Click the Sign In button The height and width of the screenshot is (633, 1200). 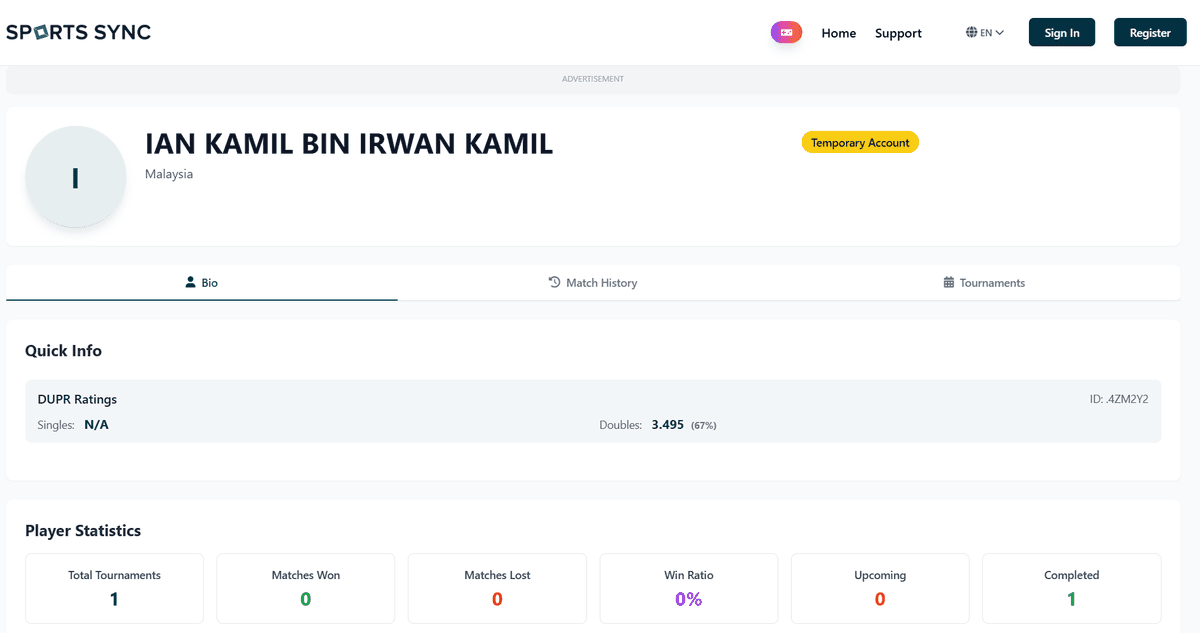(1061, 31)
